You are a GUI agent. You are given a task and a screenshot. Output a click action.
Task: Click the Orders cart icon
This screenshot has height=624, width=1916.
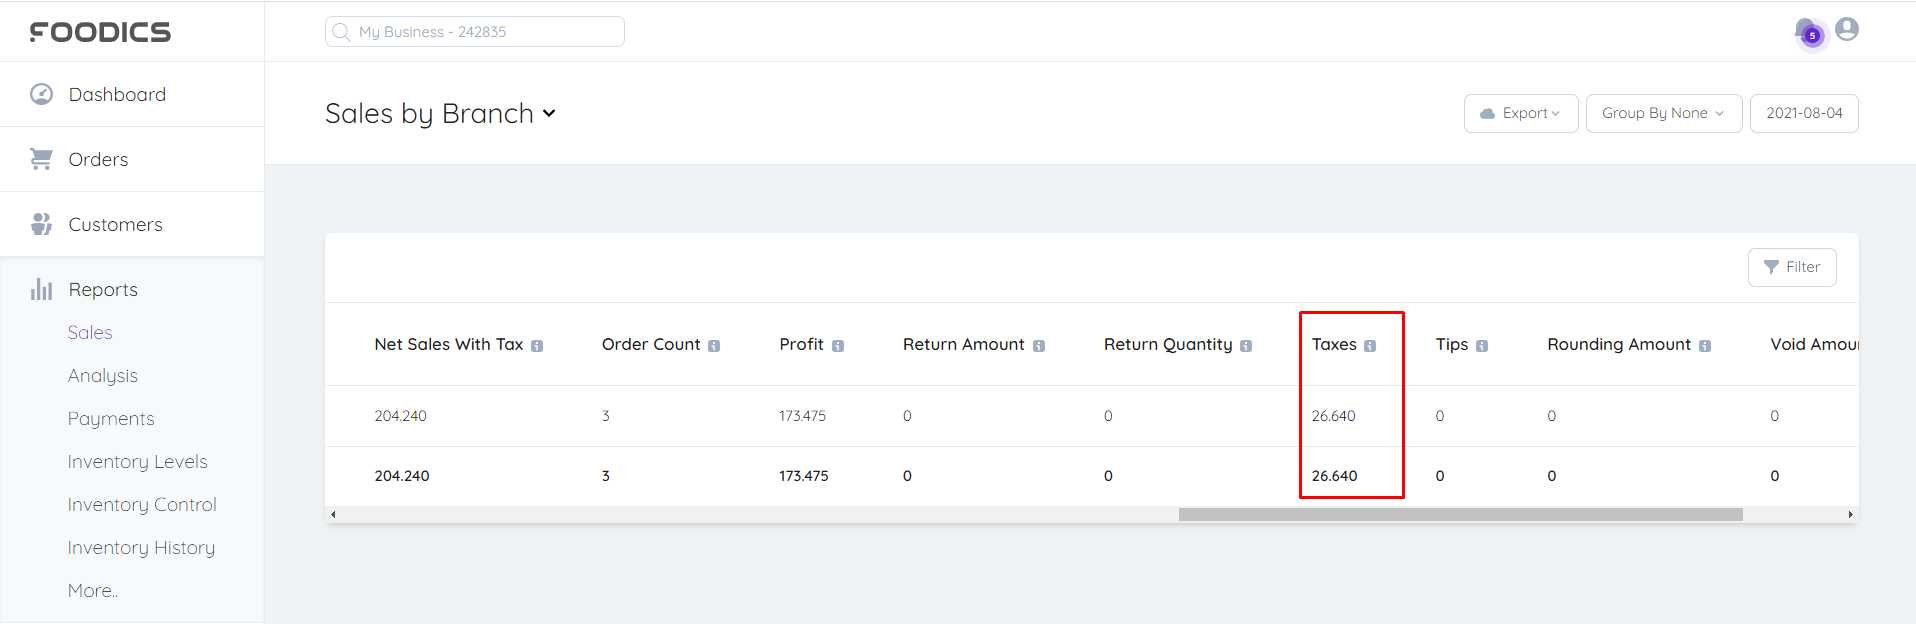click(41, 159)
